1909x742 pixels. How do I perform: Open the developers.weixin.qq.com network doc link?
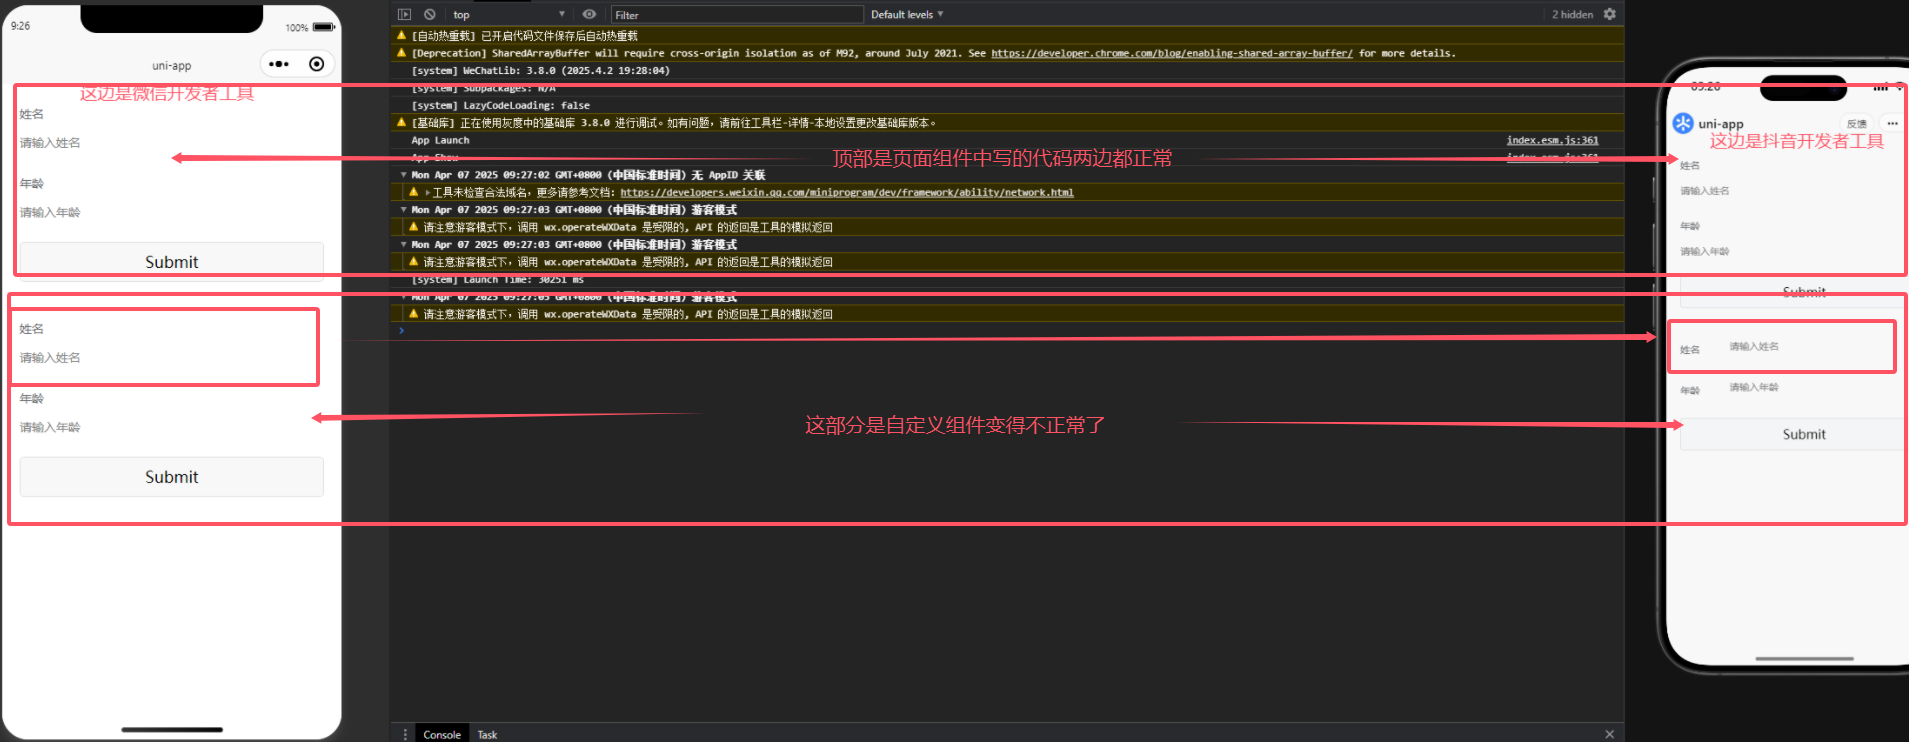pos(847,192)
